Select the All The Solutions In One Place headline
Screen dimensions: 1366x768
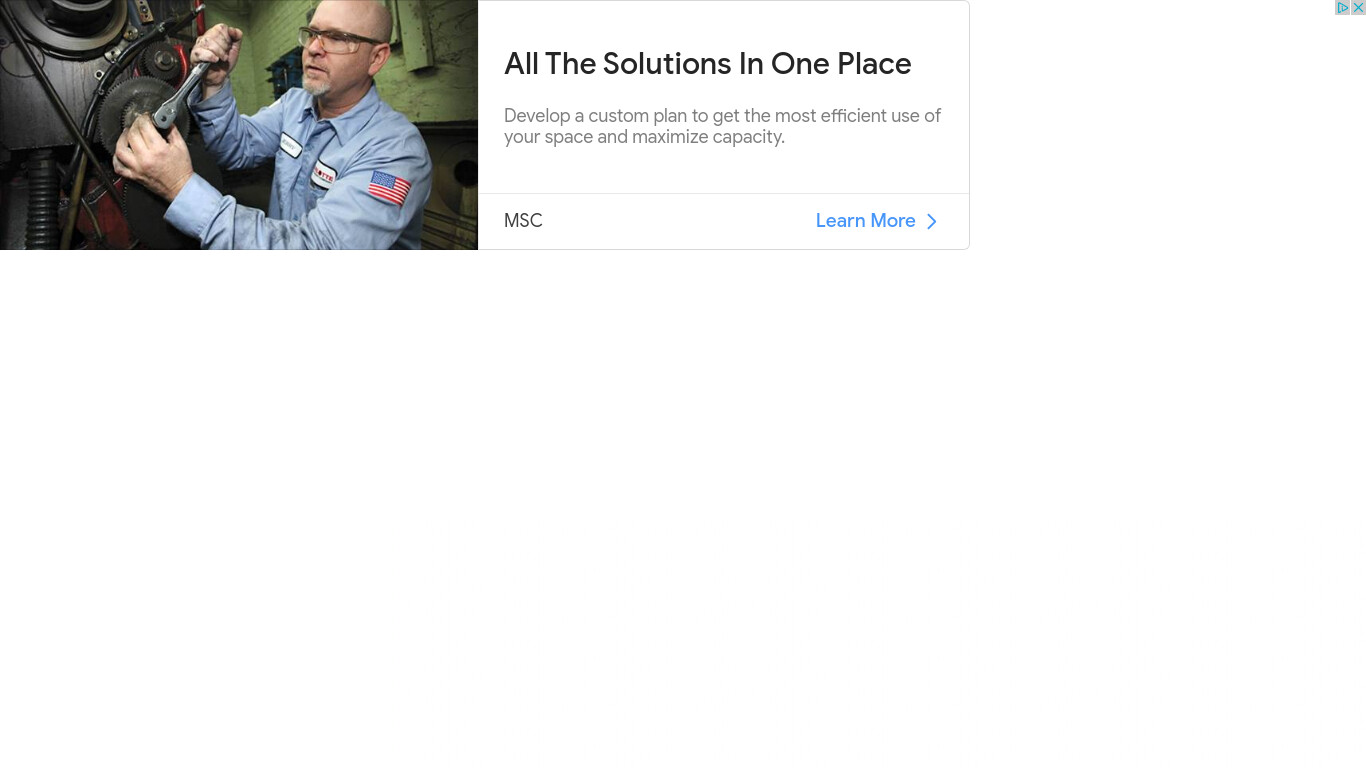pos(708,64)
